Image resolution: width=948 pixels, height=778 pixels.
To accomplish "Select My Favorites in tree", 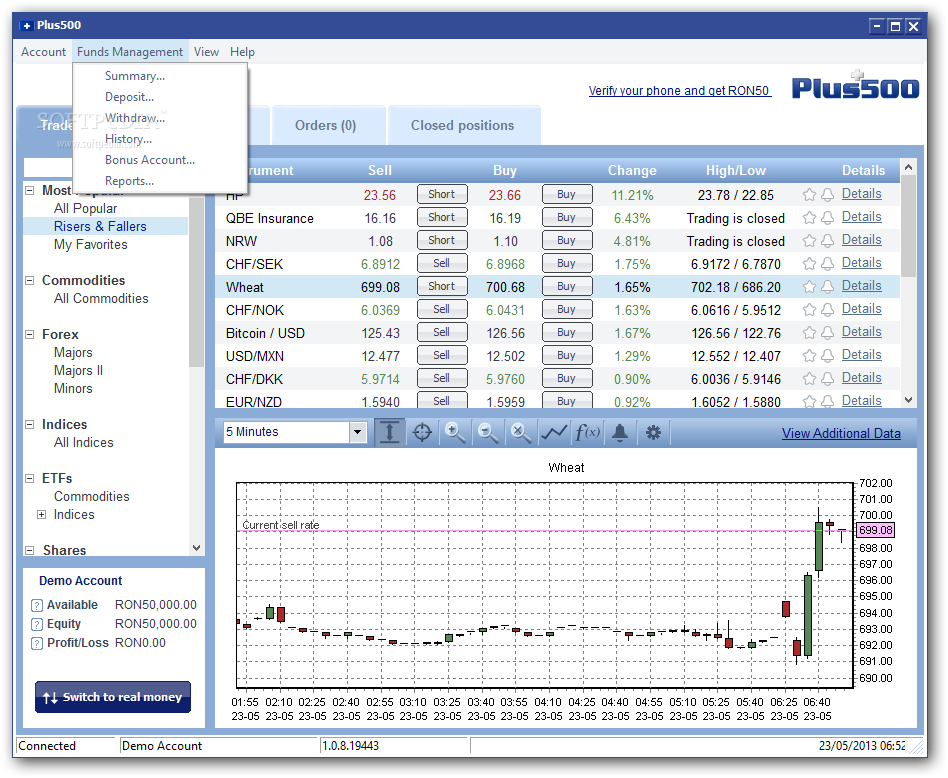I will click(91, 245).
